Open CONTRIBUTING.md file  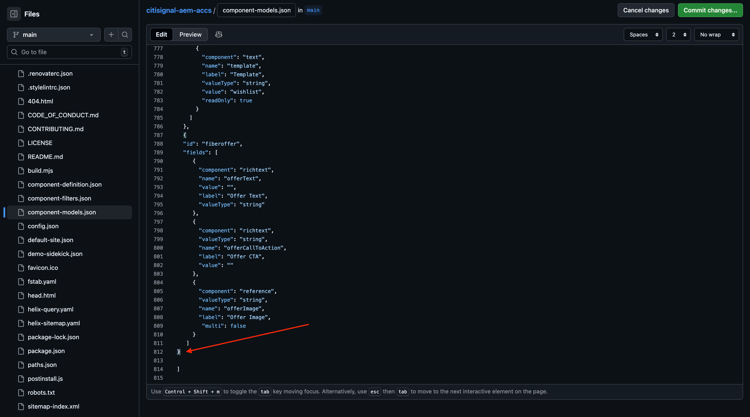pyautogui.click(x=55, y=129)
